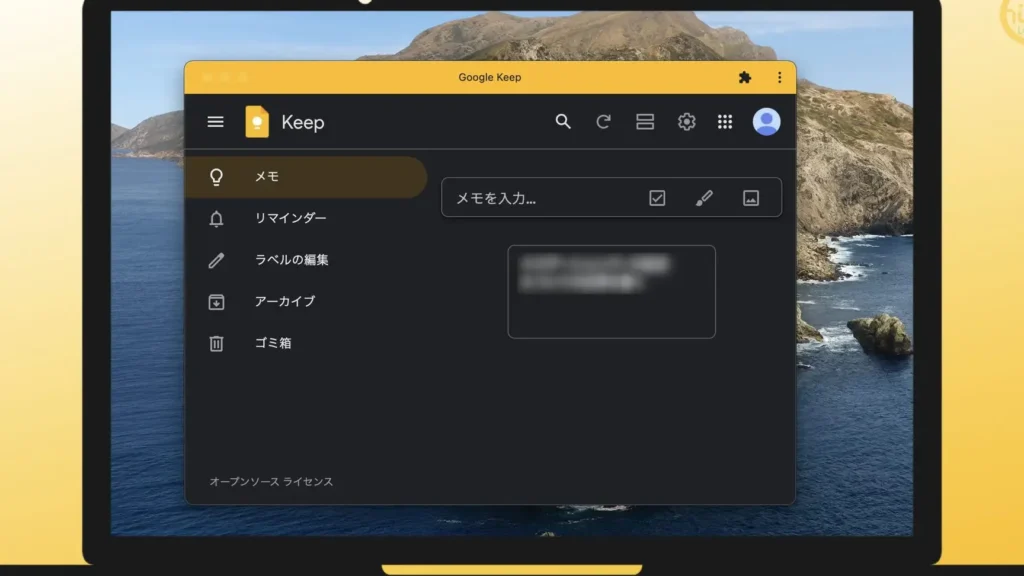Create a new checklist note
Viewport: 1024px width, 576px height.
pyautogui.click(x=657, y=198)
